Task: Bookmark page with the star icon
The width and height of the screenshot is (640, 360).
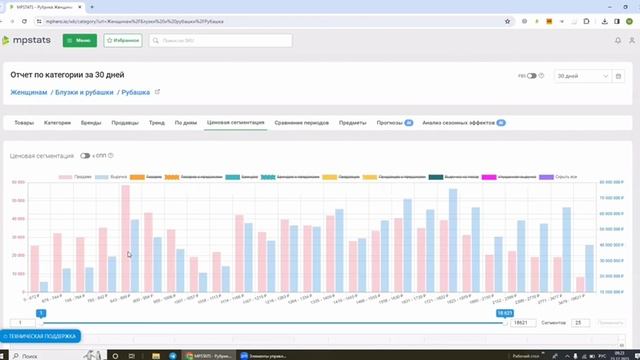Action: (x=507, y=21)
